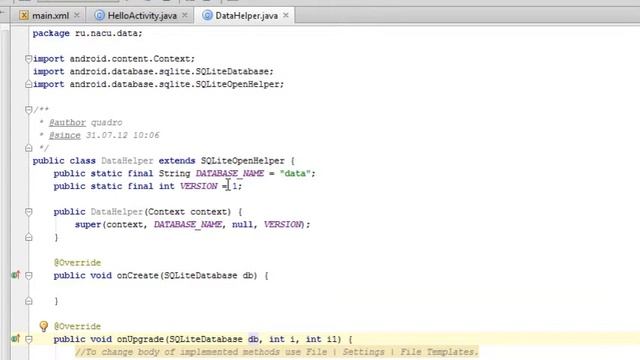Click the override gutter icon beside onCreate
The image size is (640, 360).
(16, 275)
